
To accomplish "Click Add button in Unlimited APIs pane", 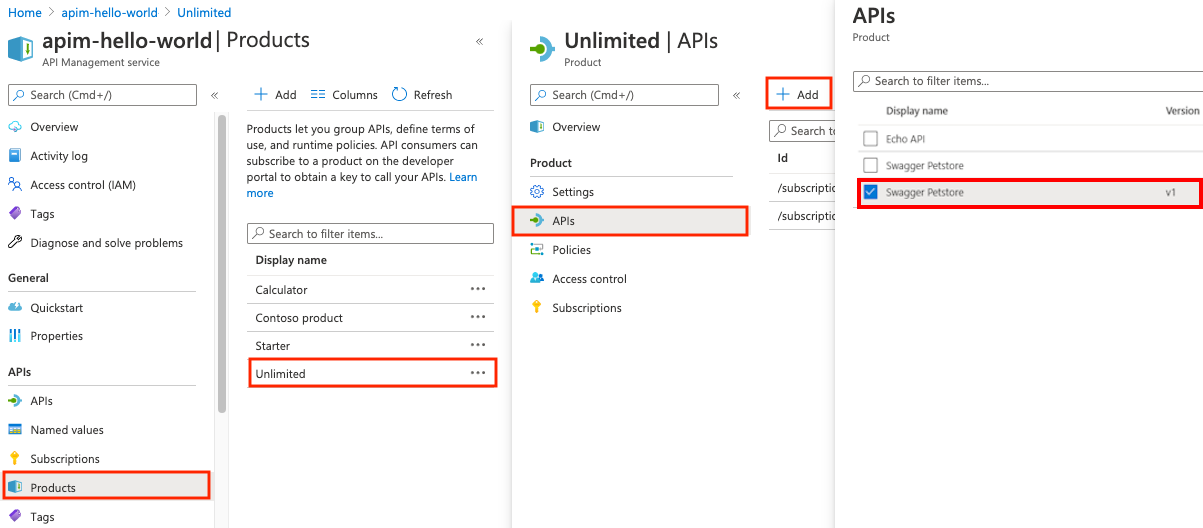I will click(798, 95).
